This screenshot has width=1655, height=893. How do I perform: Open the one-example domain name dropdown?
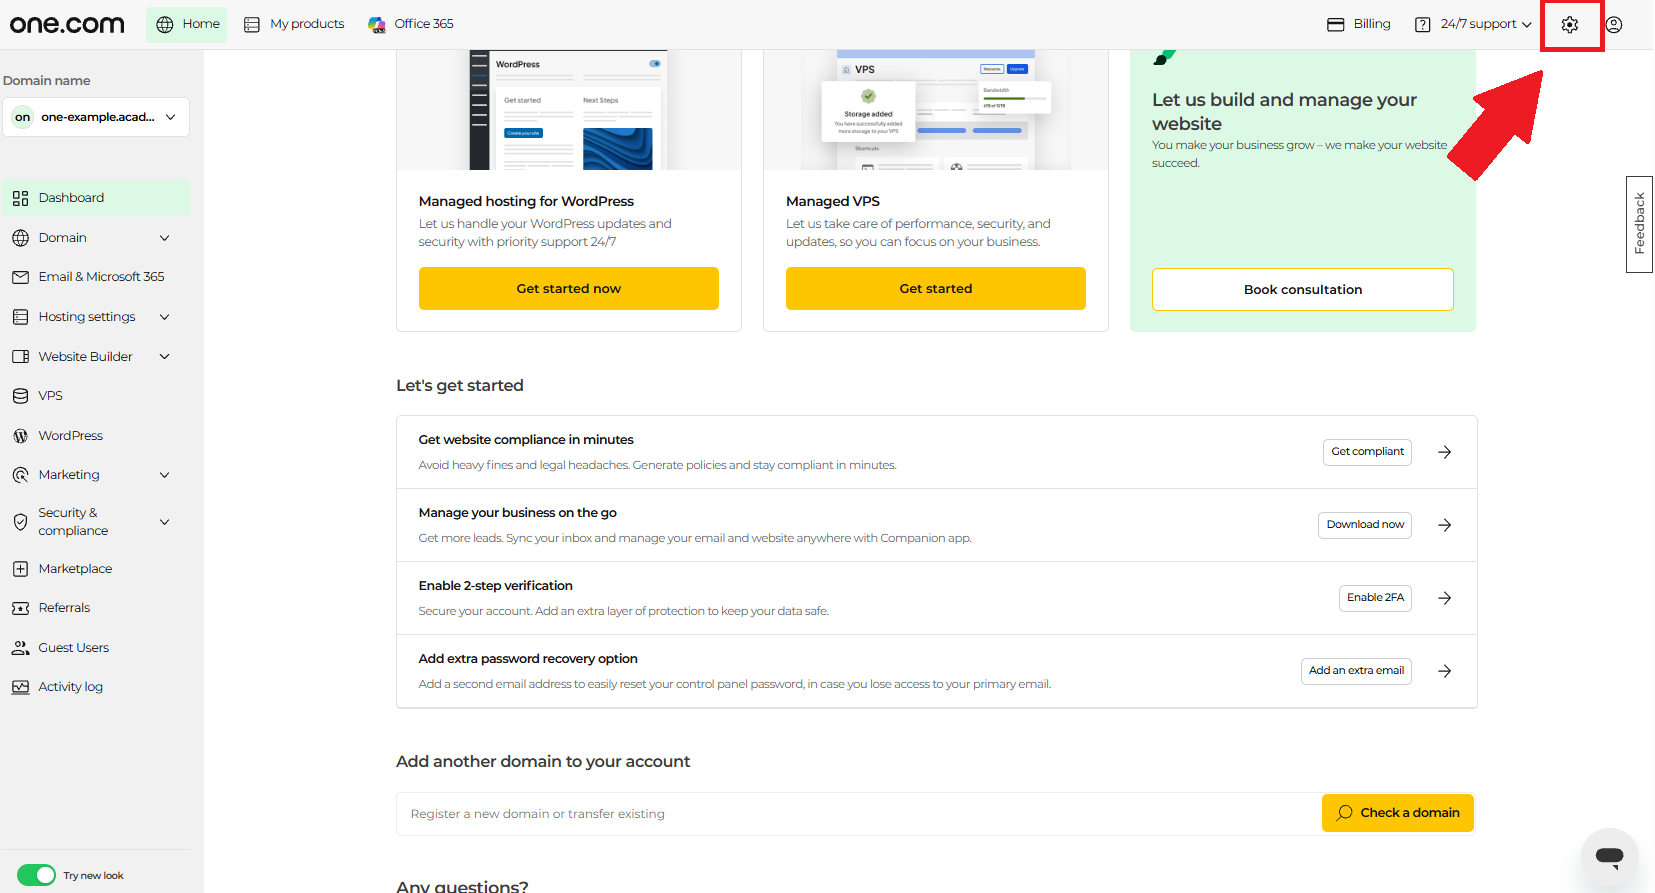[x=96, y=117]
